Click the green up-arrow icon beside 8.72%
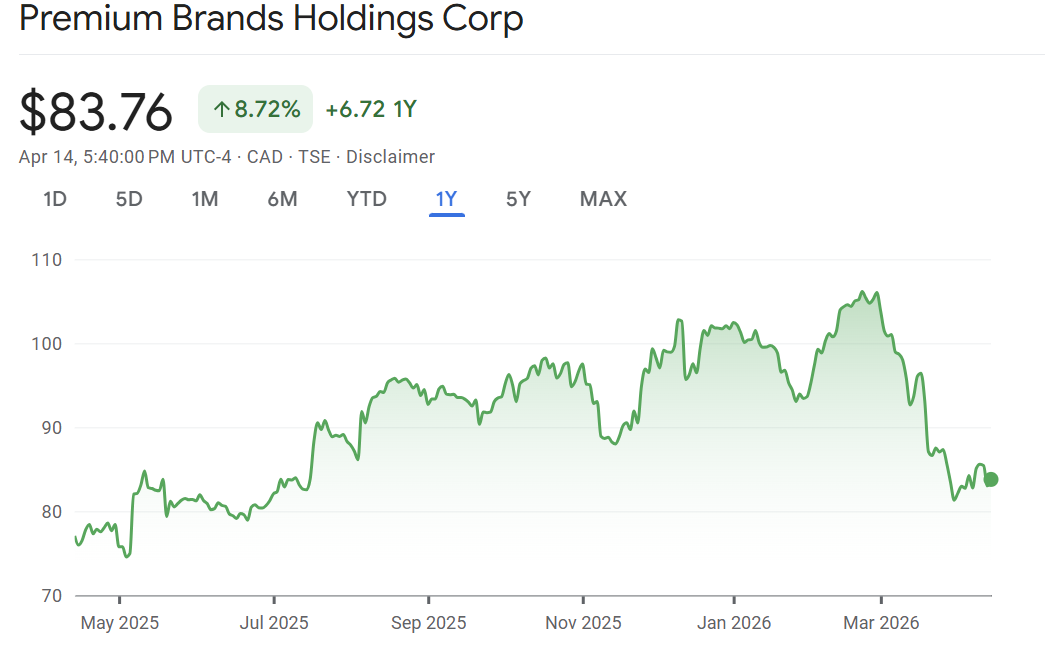The width and height of the screenshot is (1045, 651). [x=221, y=110]
